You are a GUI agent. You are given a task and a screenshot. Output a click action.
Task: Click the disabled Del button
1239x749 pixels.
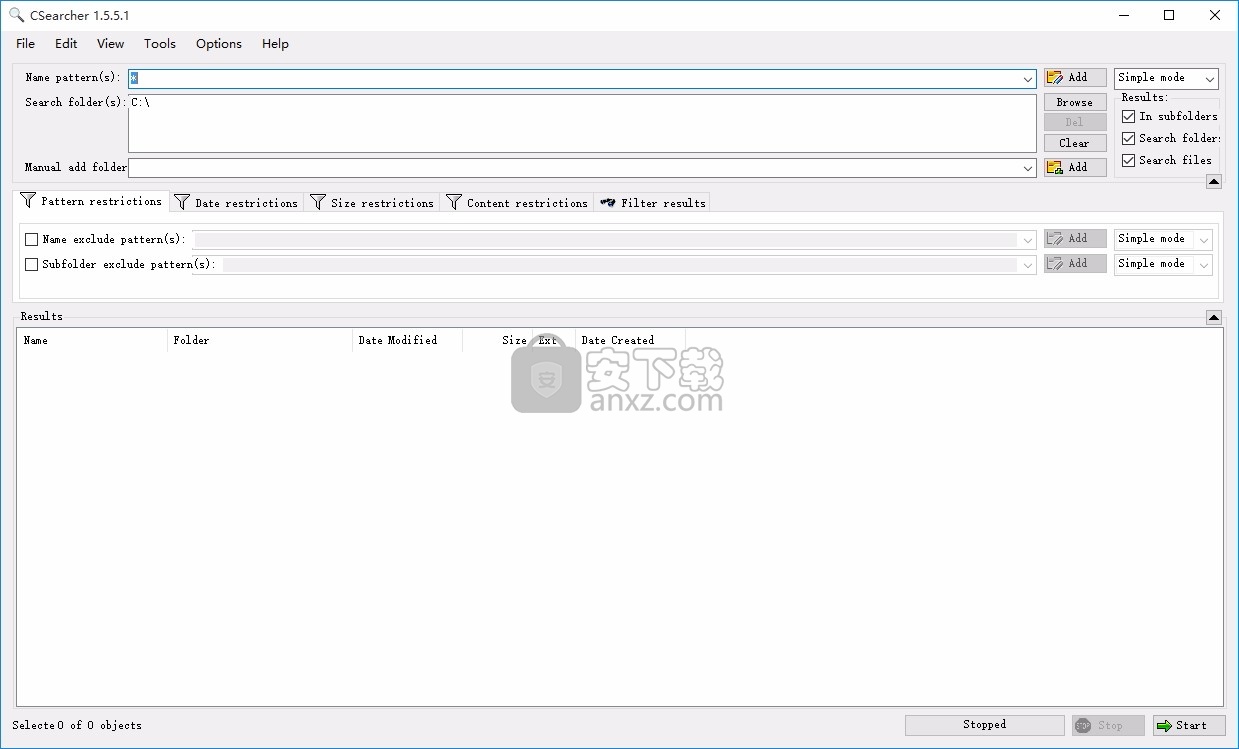1075,122
